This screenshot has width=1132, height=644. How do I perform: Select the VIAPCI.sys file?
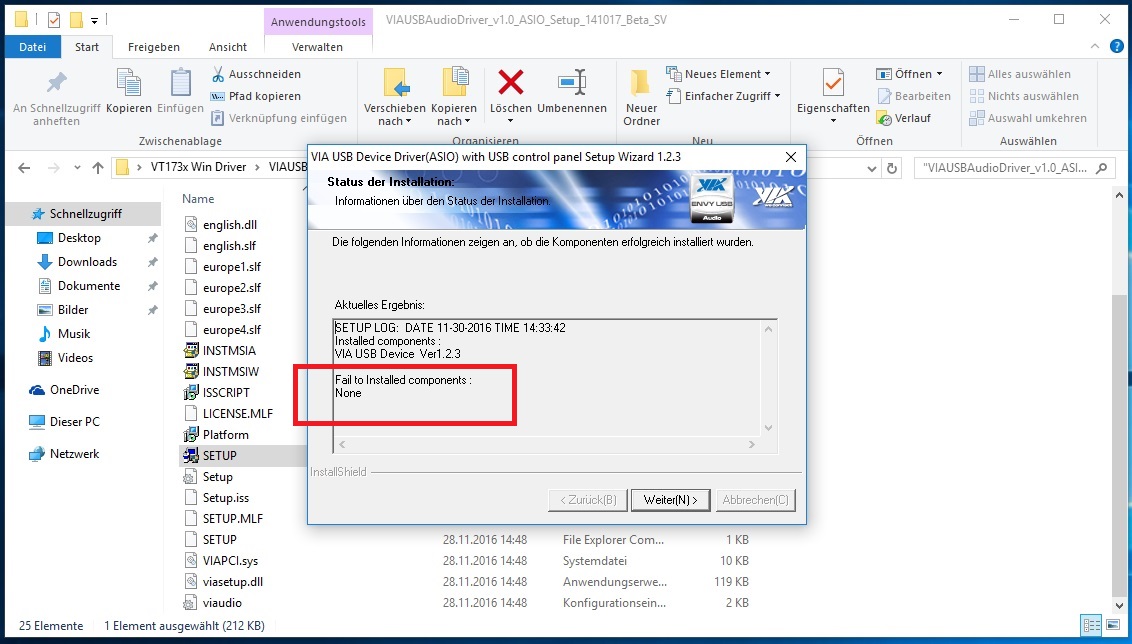(230, 560)
